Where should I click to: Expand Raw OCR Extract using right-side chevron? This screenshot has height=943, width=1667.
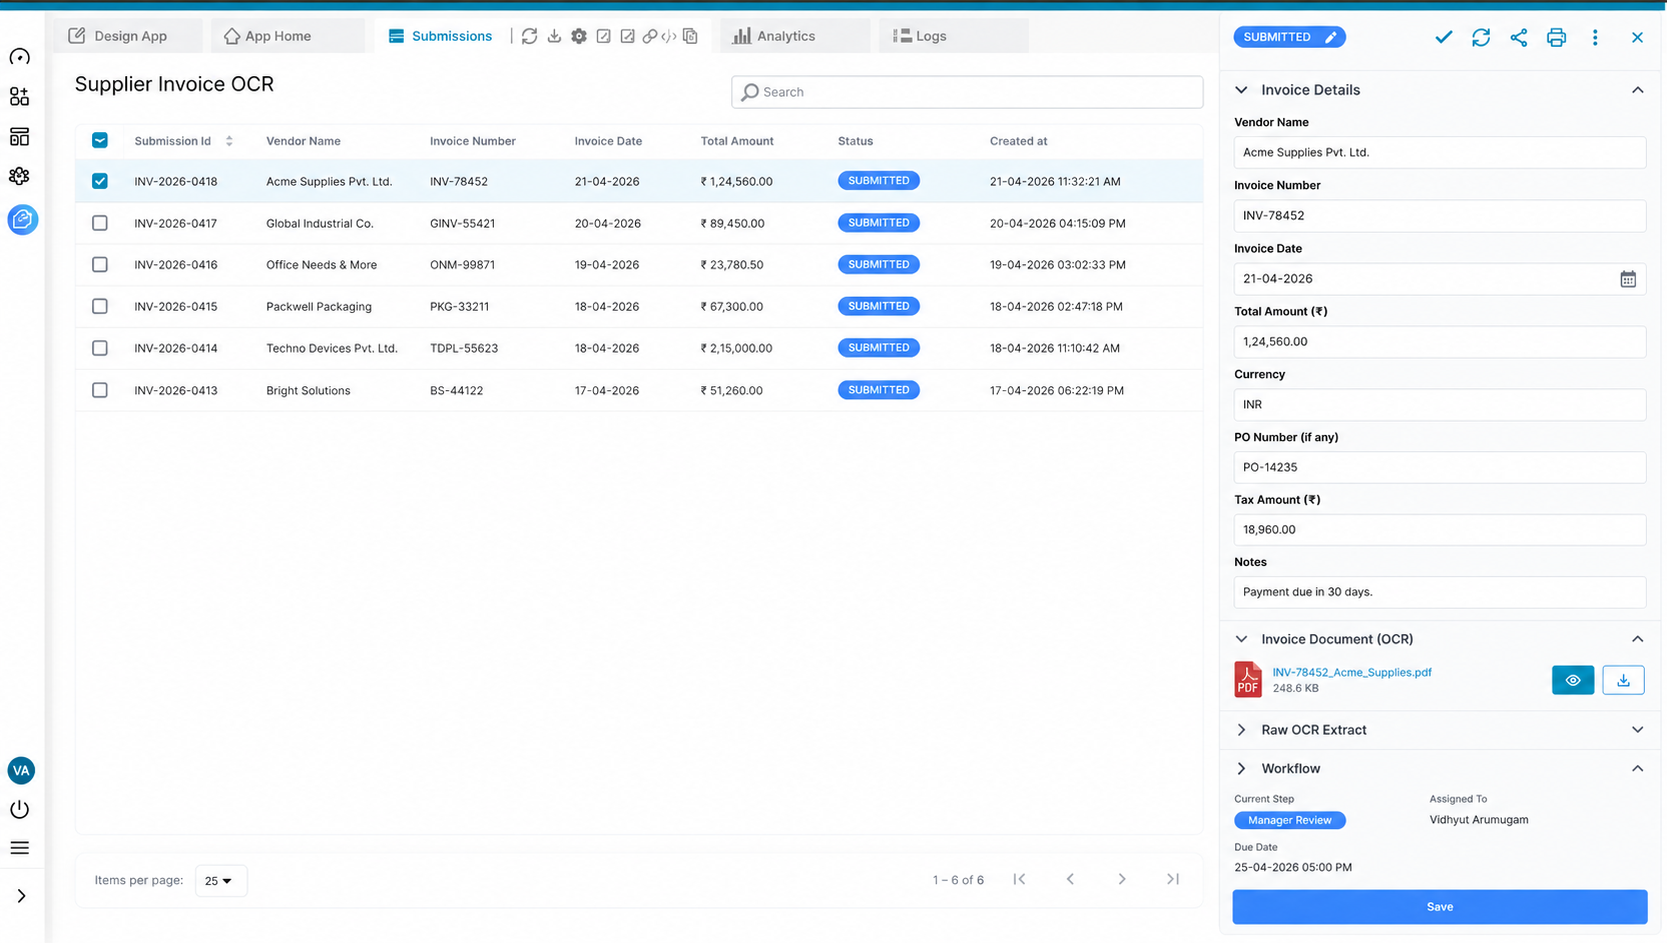[1638, 730]
